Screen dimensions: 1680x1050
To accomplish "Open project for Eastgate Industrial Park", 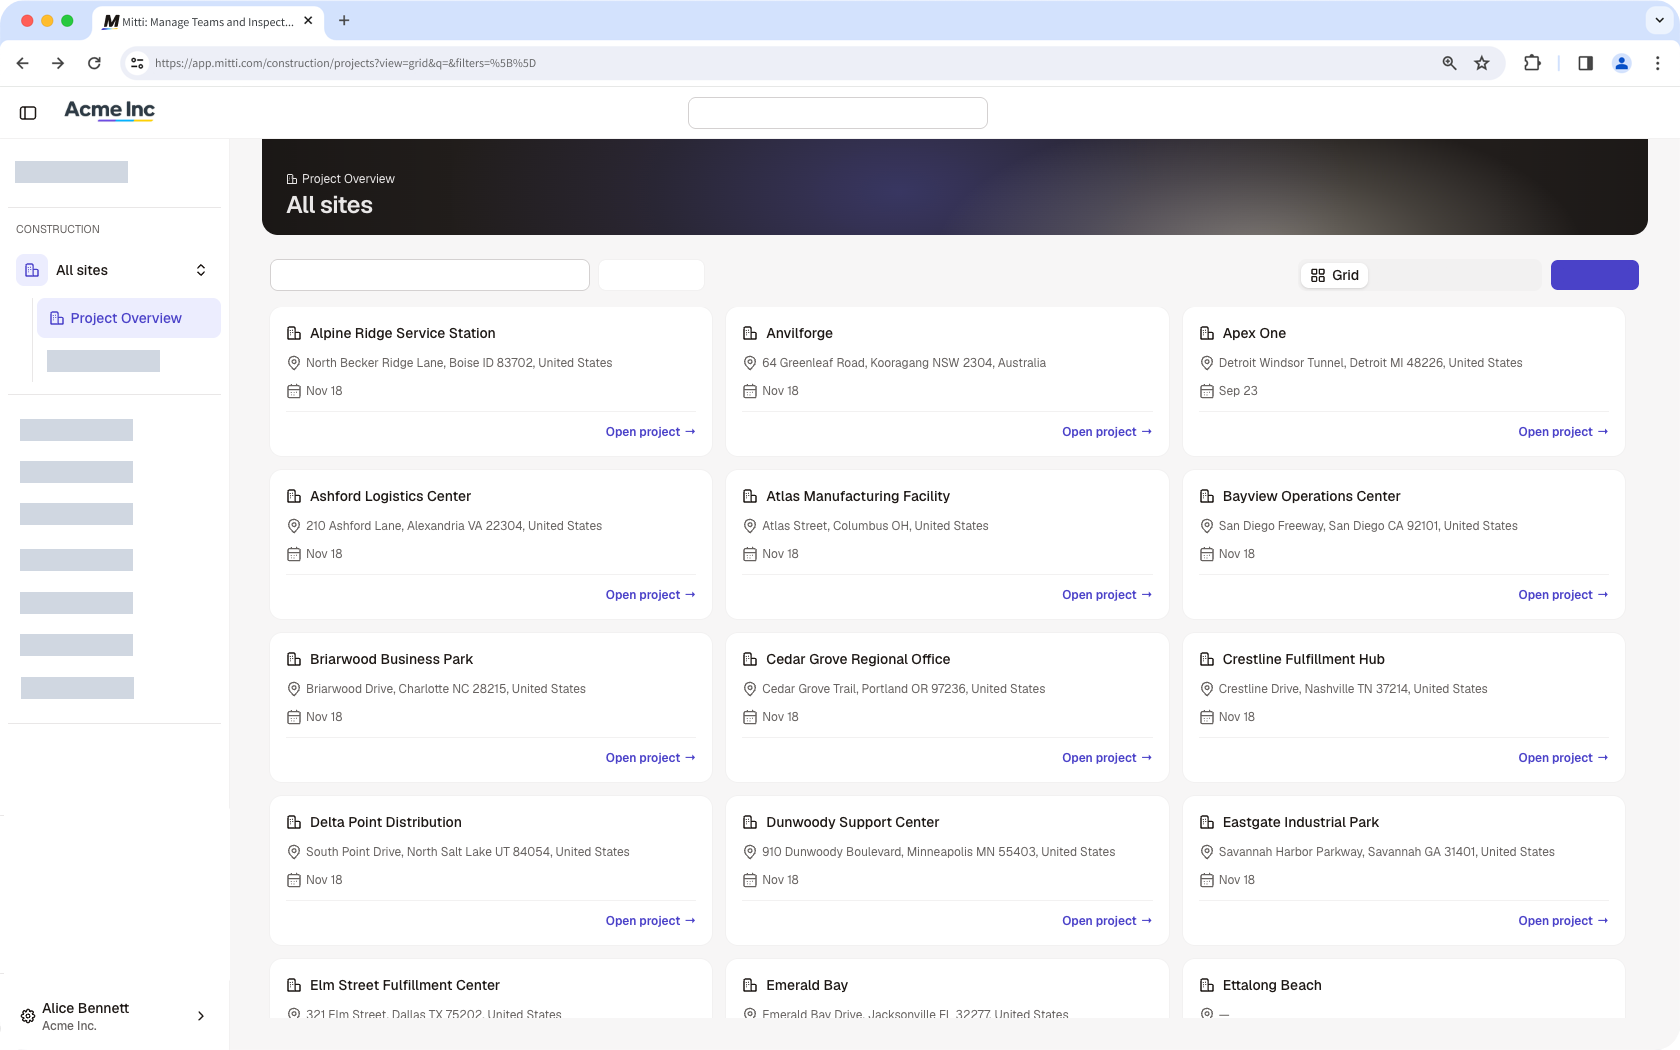I will pyautogui.click(x=1563, y=921).
